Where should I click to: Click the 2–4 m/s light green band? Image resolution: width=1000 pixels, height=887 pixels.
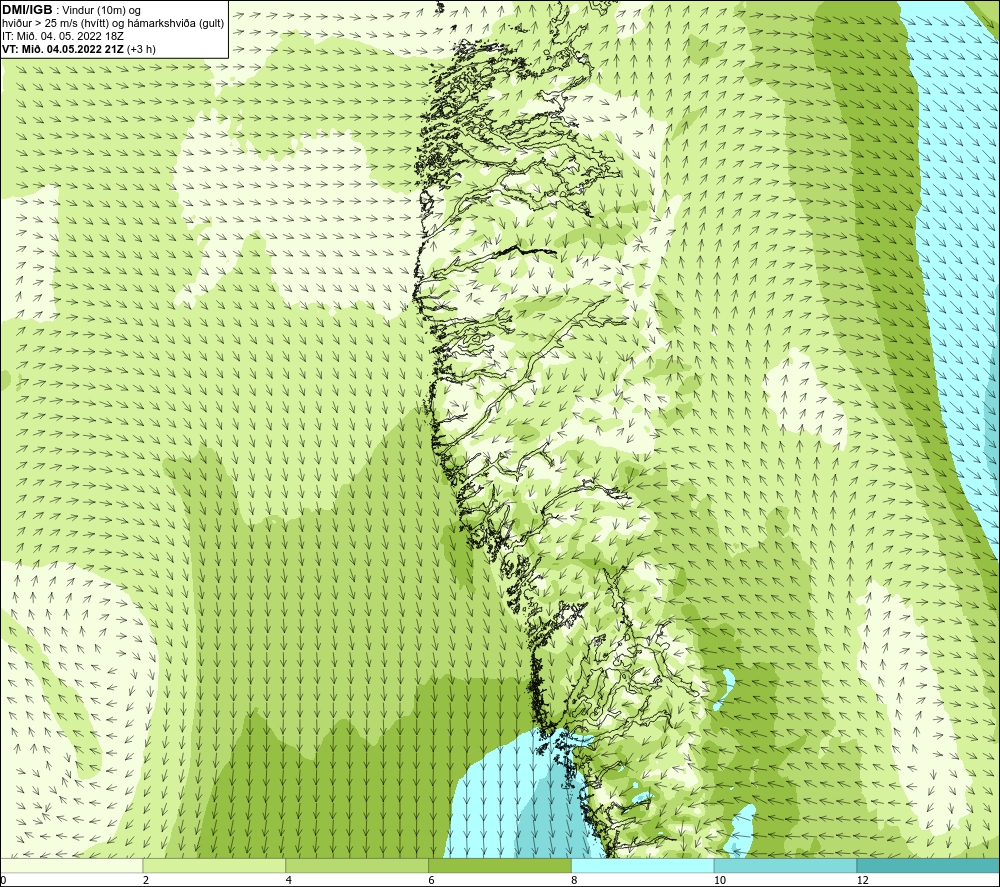click(x=214, y=865)
